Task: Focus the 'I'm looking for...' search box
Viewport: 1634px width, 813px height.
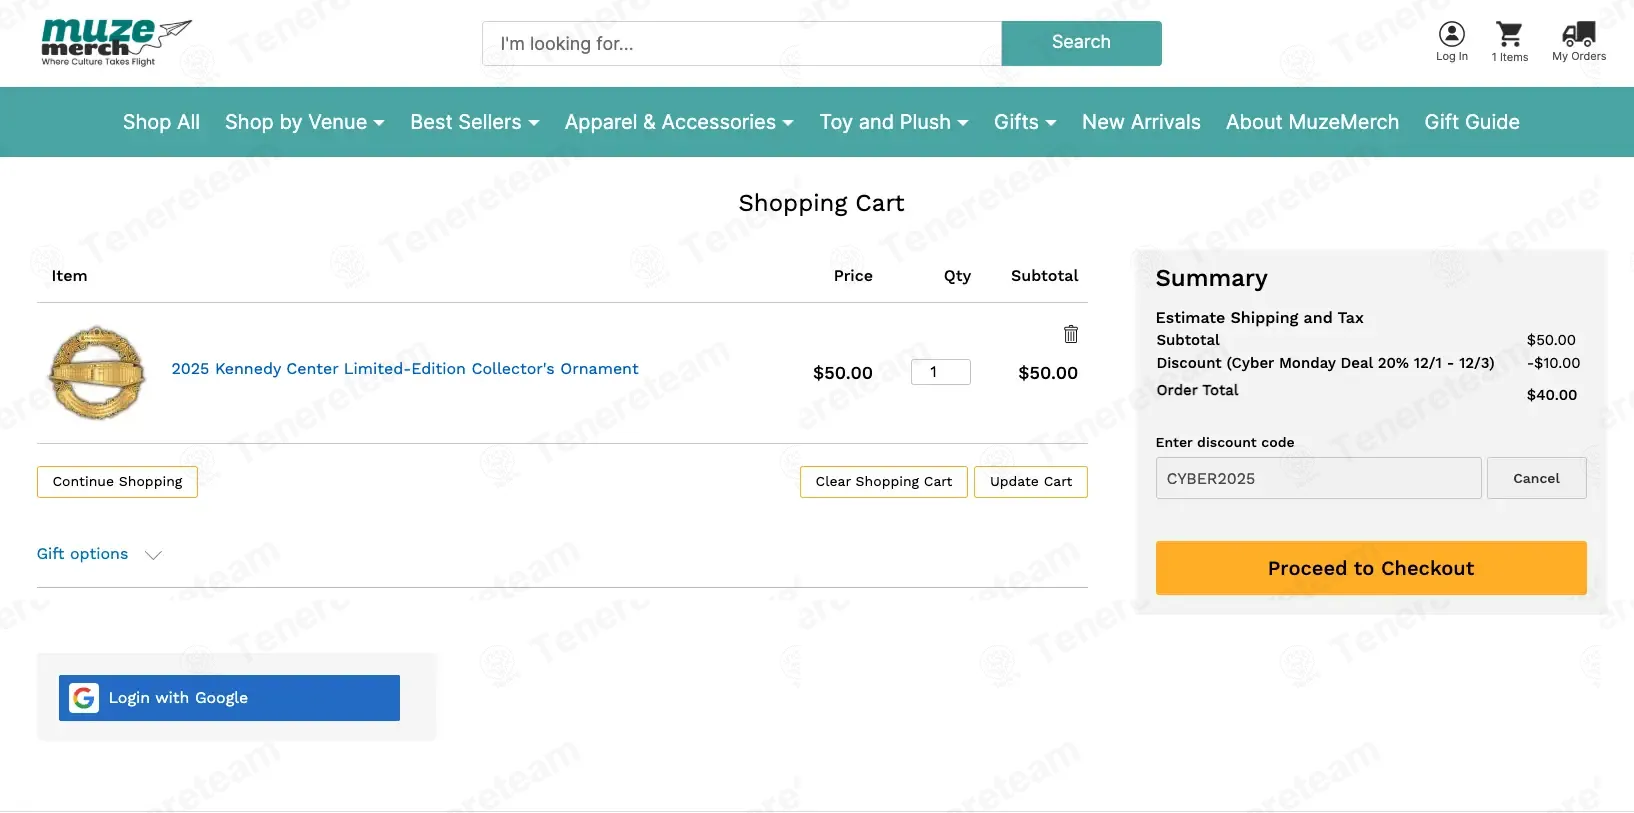Action: point(742,44)
